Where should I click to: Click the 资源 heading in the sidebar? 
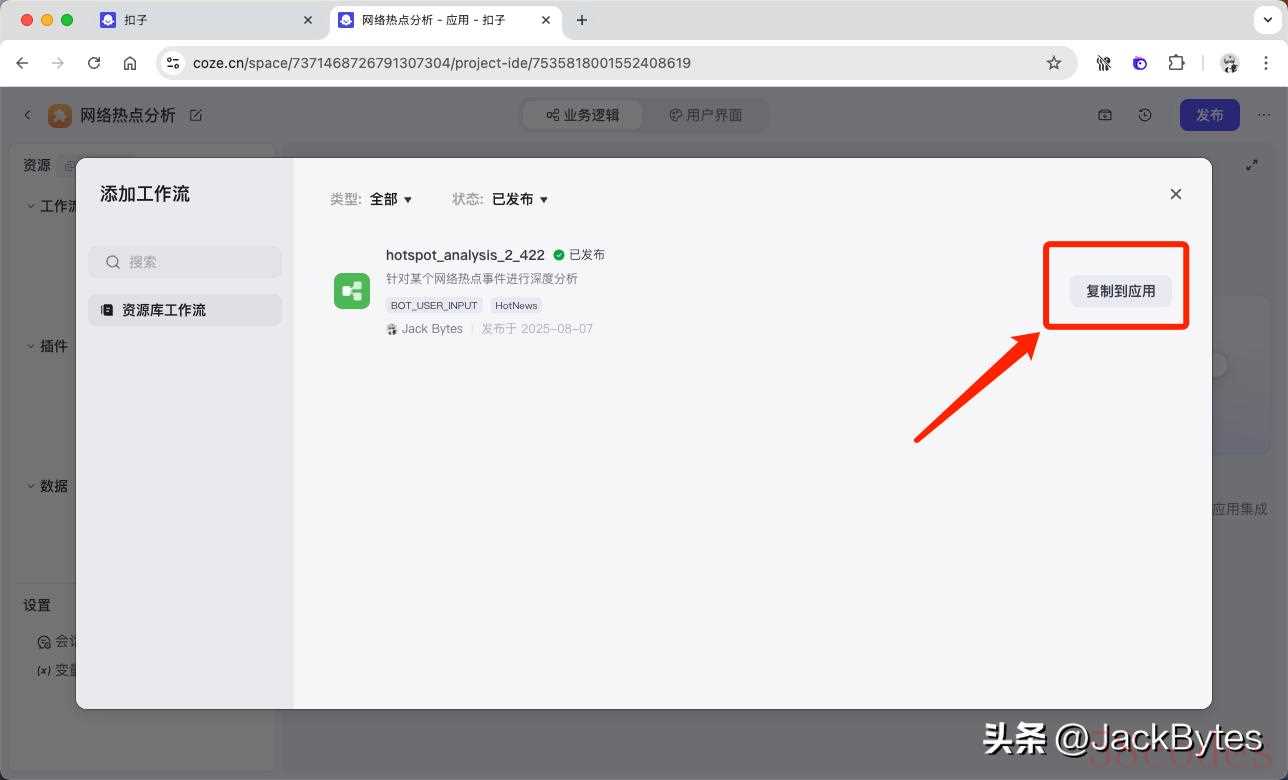pyautogui.click(x=37, y=165)
